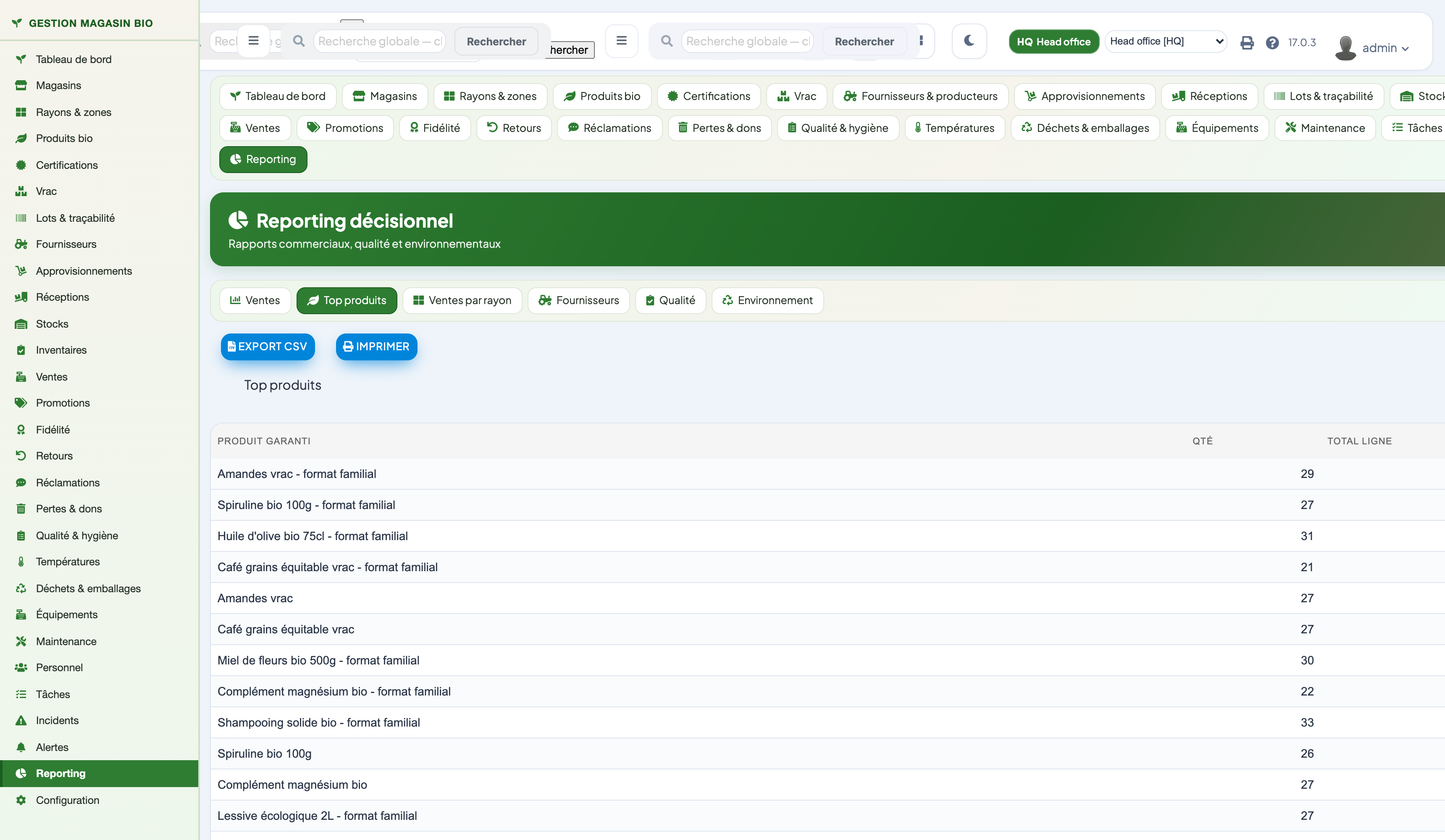The height and width of the screenshot is (840, 1445).
Task: Click the Top produits heading above the table
Action: (x=283, y=385)
